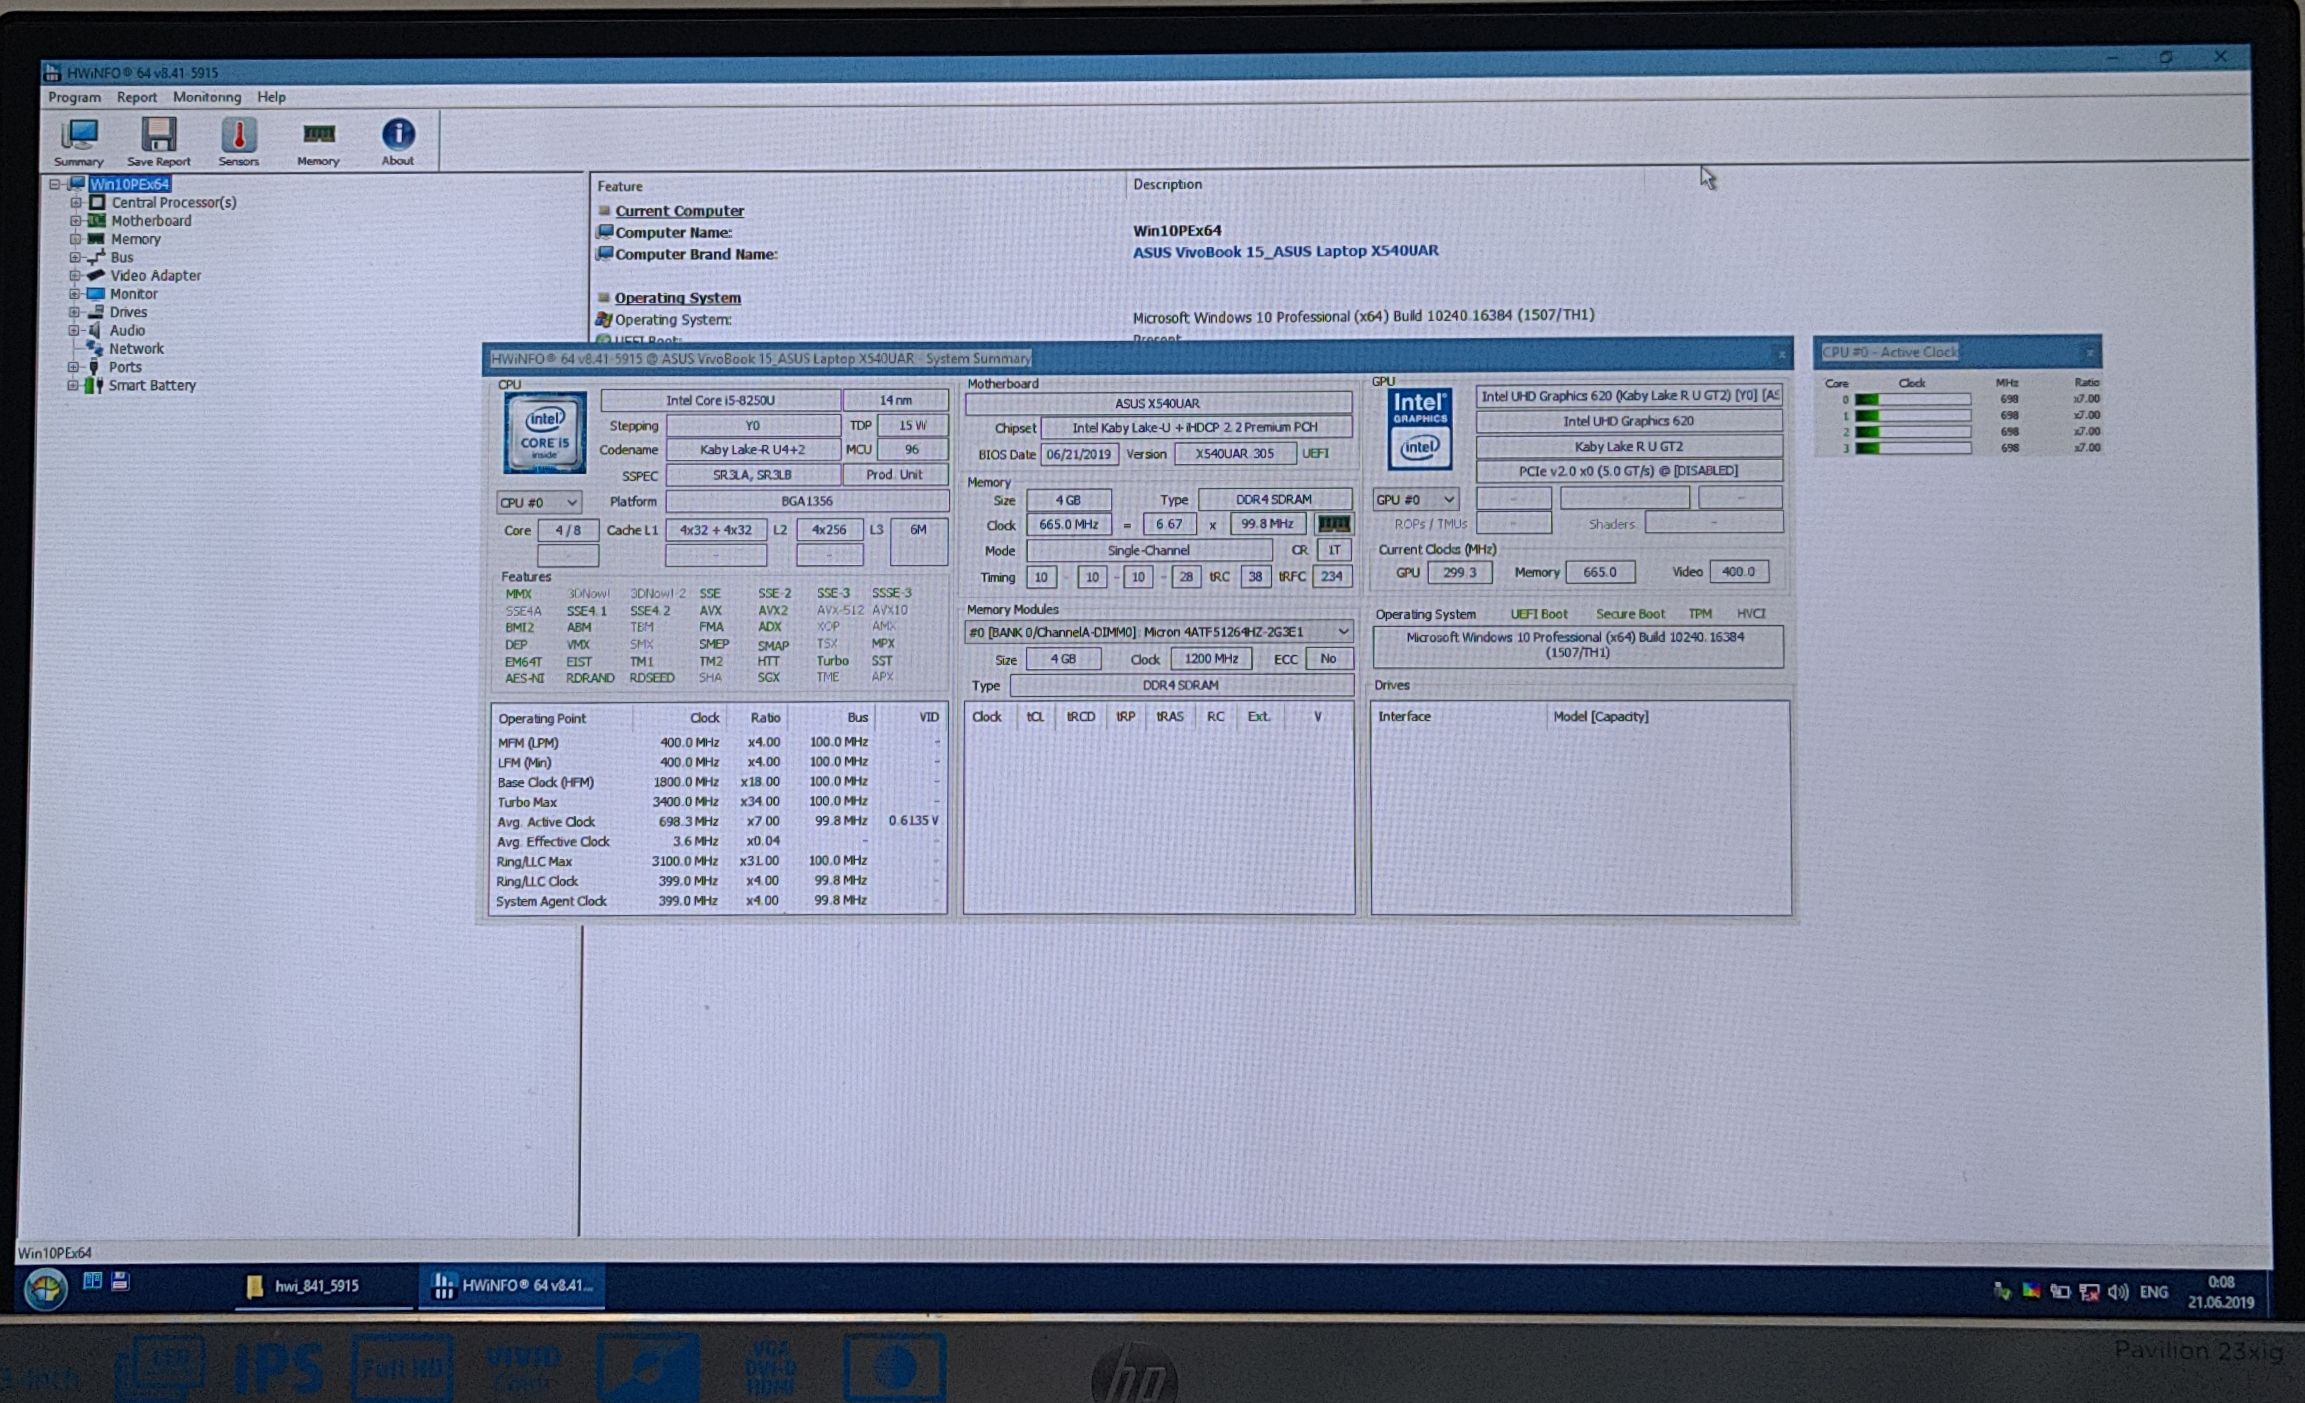This screenshot has height=1403, width=2305.
Task: Click the Smart Battery tree icon
Action: (x=94, y=385)
